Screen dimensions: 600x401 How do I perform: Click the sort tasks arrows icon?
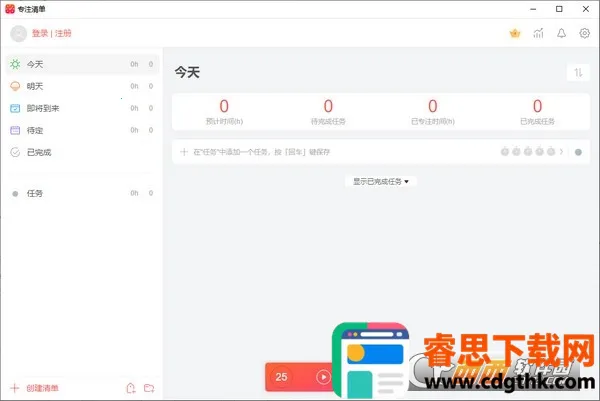577,72
